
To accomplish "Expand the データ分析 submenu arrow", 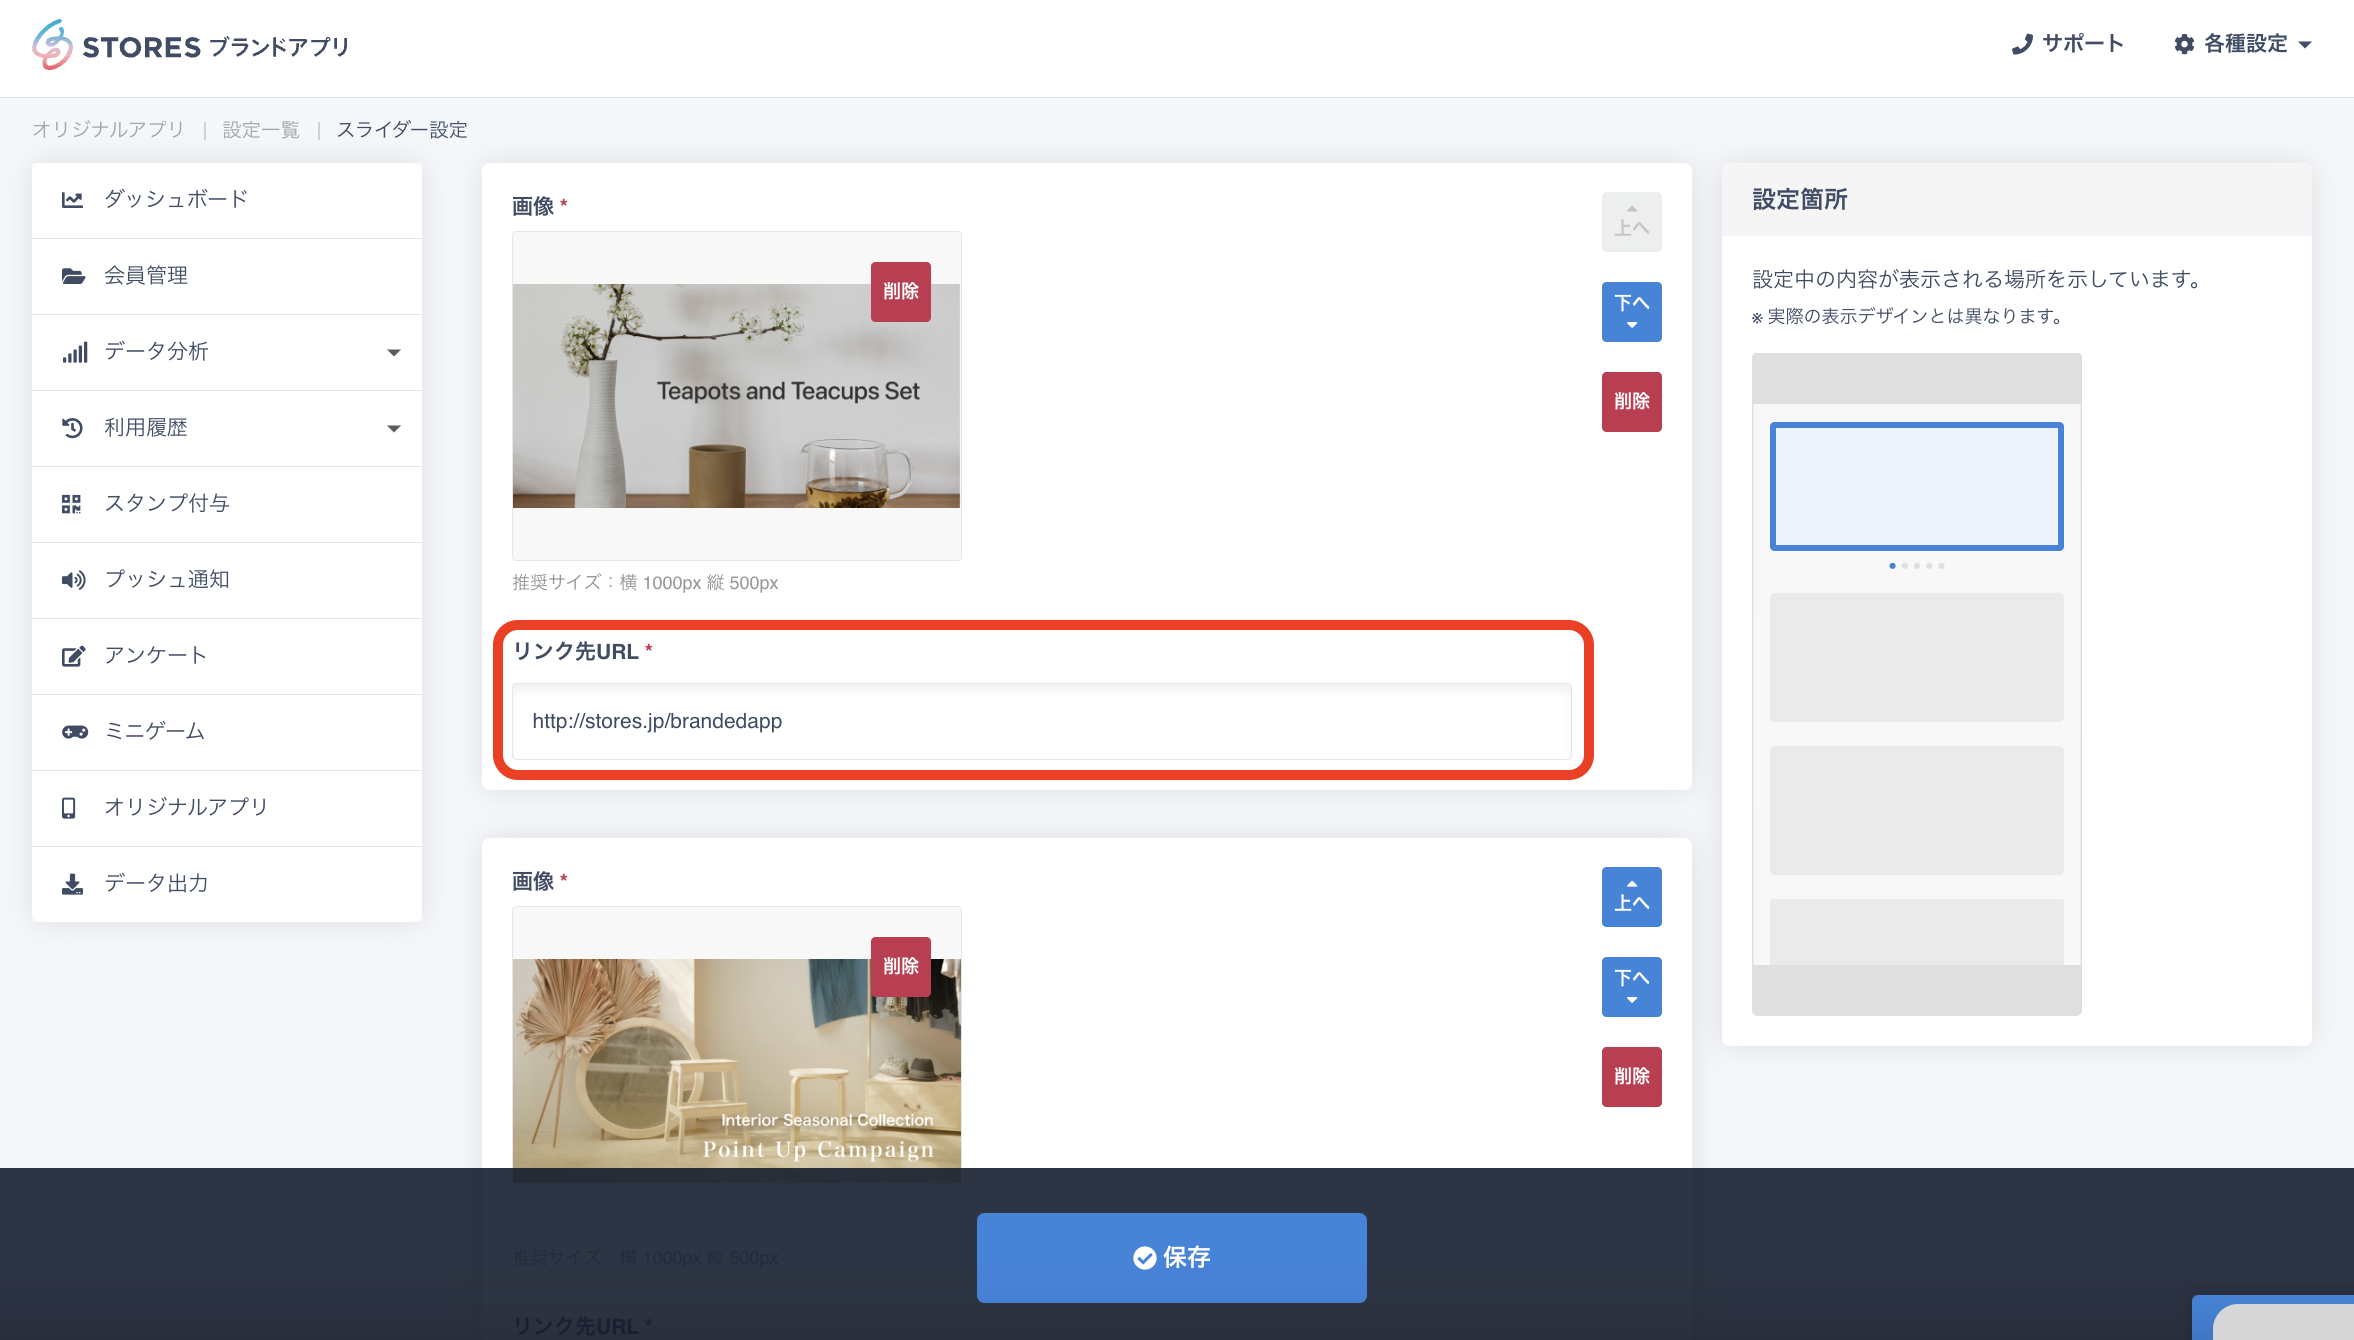I will coord(394,352).
